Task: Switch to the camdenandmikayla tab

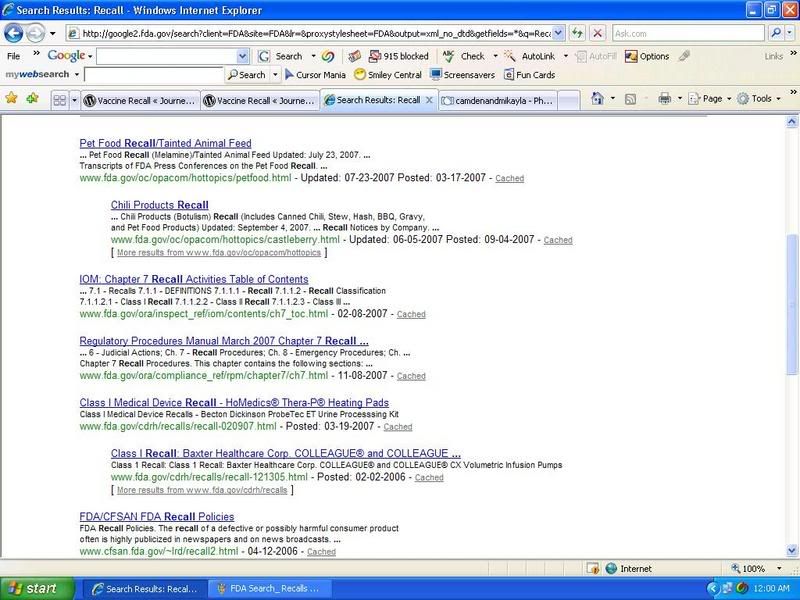Action: 498,101
